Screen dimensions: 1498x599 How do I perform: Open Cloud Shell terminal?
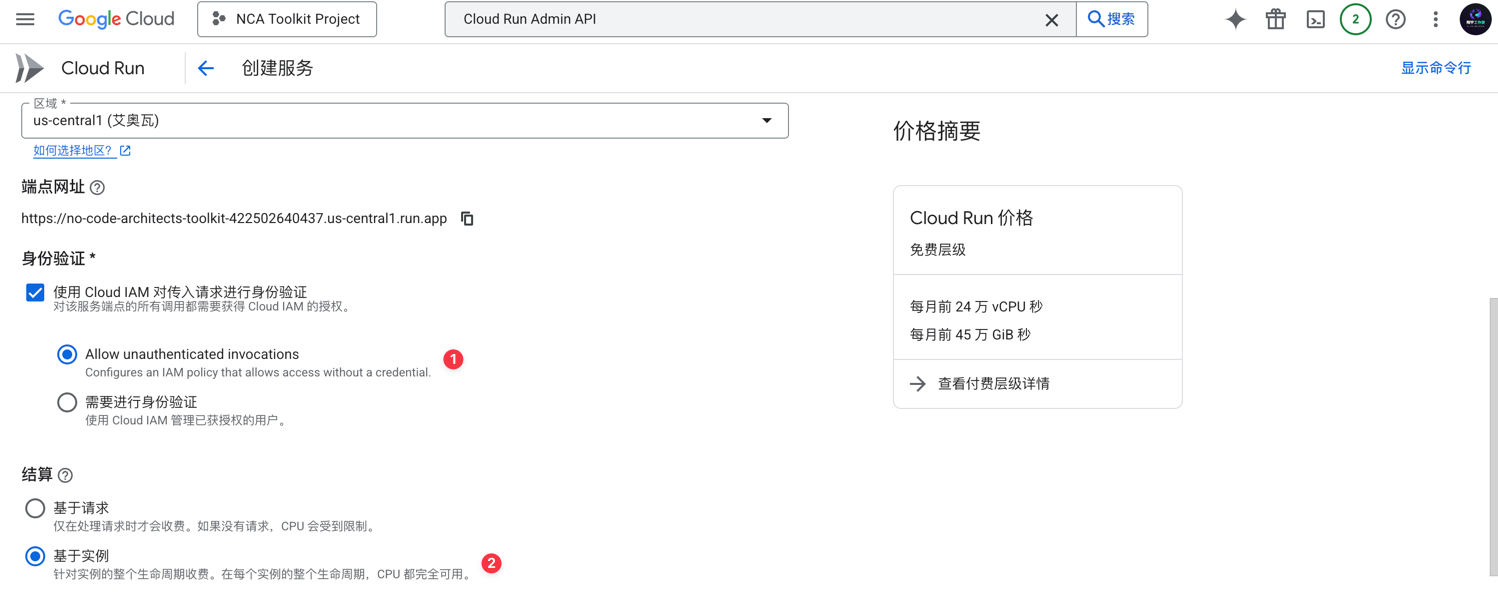[x=1315, y=18]
